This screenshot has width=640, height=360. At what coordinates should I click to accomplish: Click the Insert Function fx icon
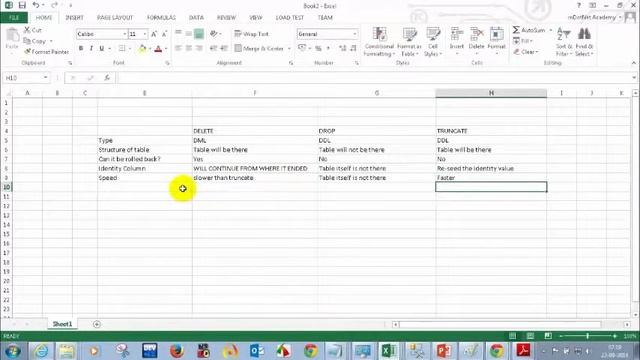click(x=107, y=78)
